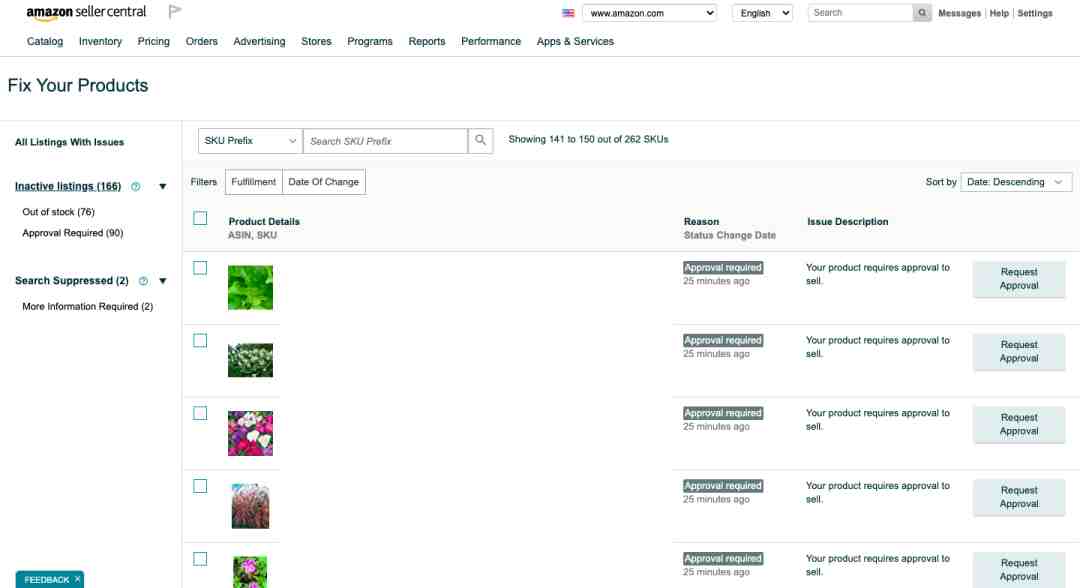Open the Reports menu
1080x588 pixels.
click(x=426, y=41)
